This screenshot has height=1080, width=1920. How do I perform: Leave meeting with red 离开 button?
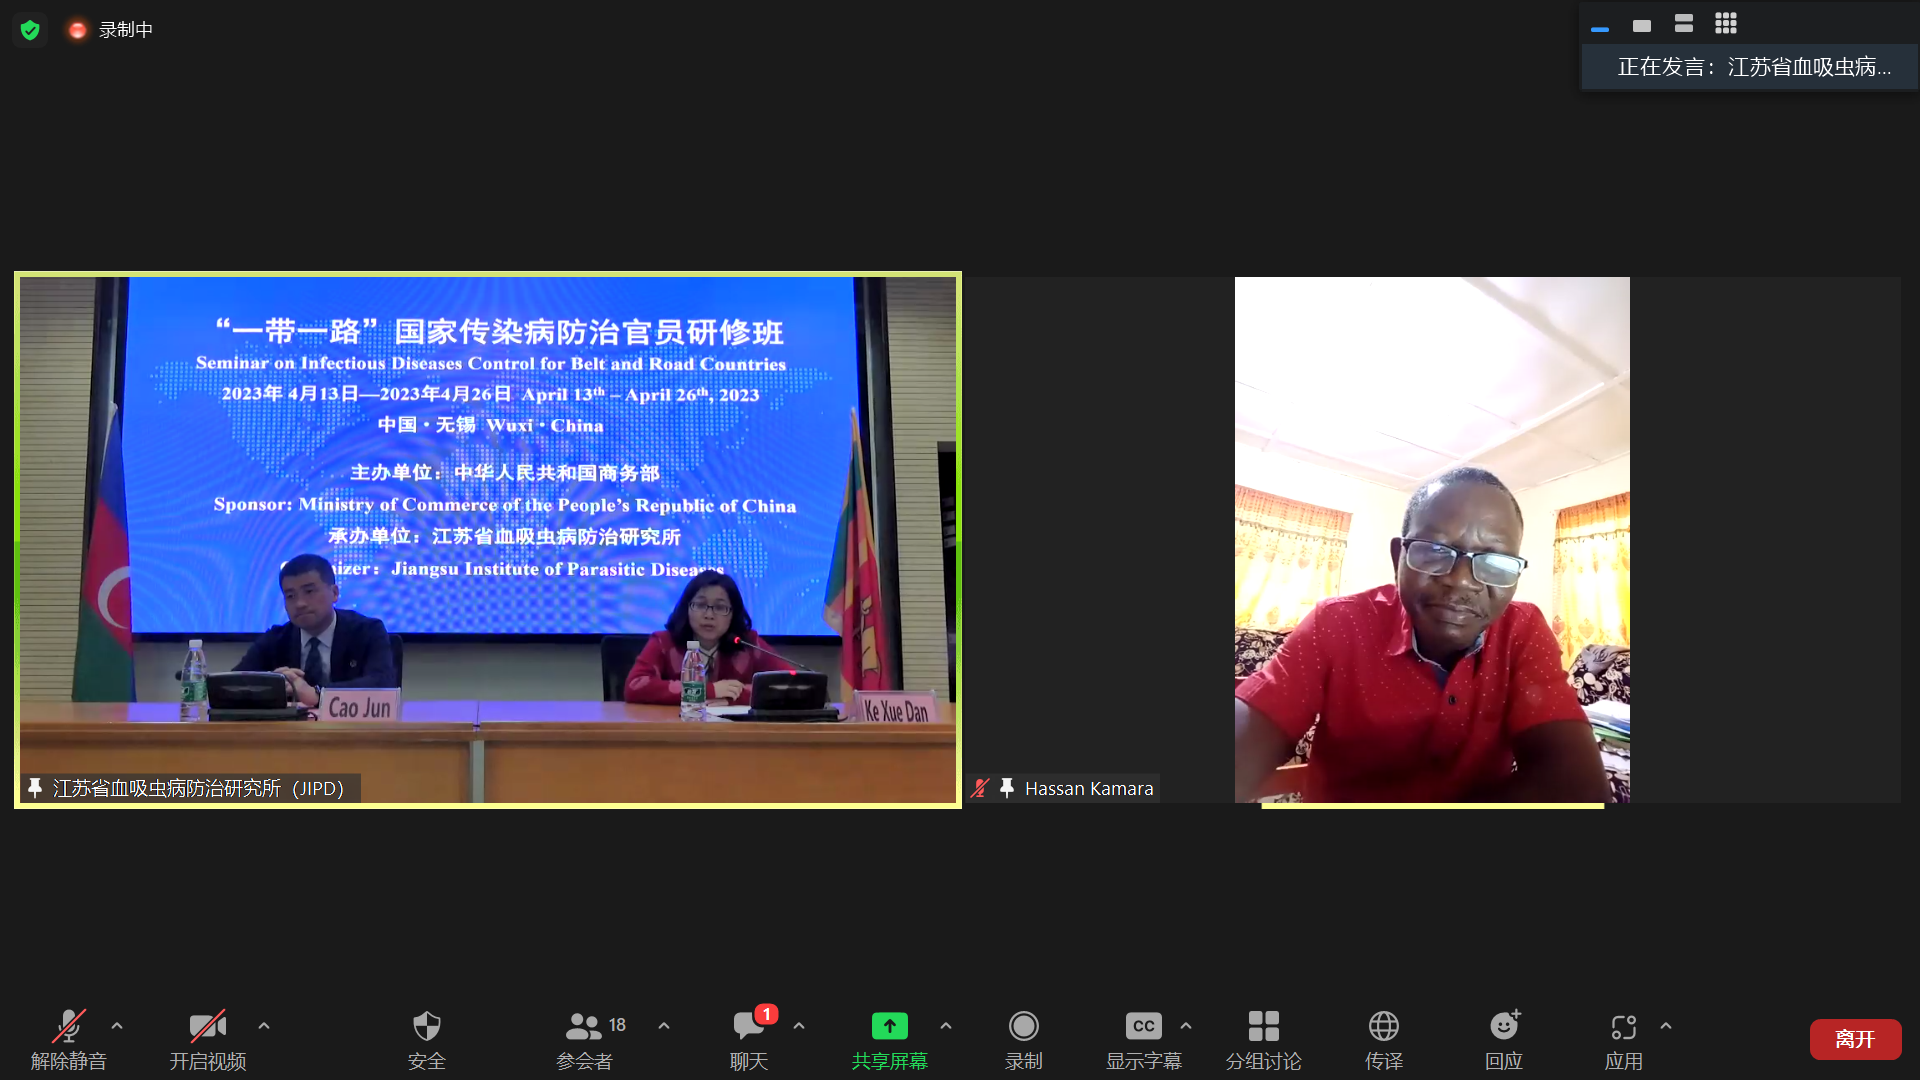click(1855, 1039)
